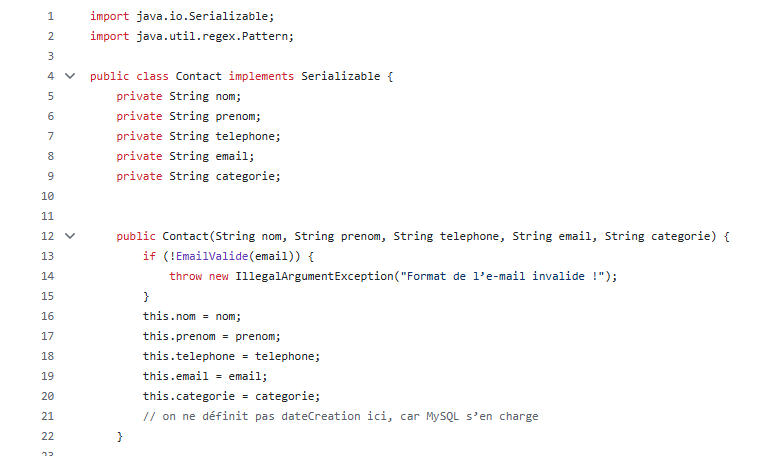Click line number 9 in the gutter
The image size is (771, 456).
(x=49, y=176)
